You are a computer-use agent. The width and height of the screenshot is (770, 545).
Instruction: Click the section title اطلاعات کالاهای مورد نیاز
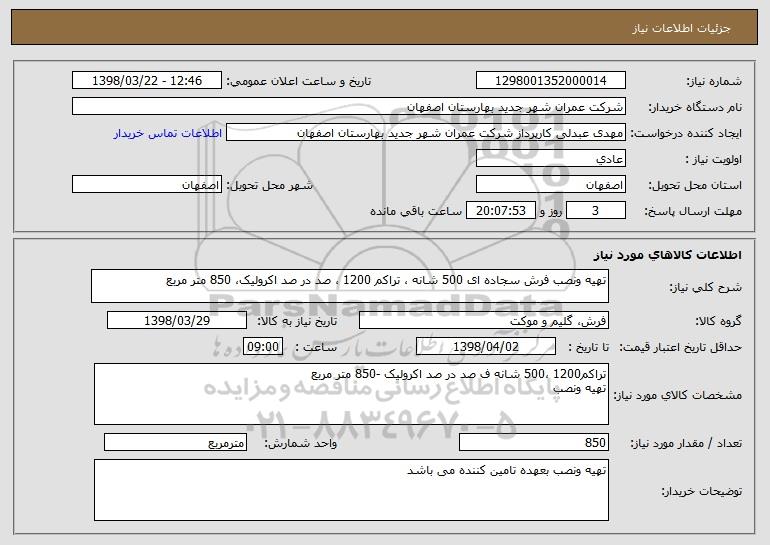pos(667,255)
